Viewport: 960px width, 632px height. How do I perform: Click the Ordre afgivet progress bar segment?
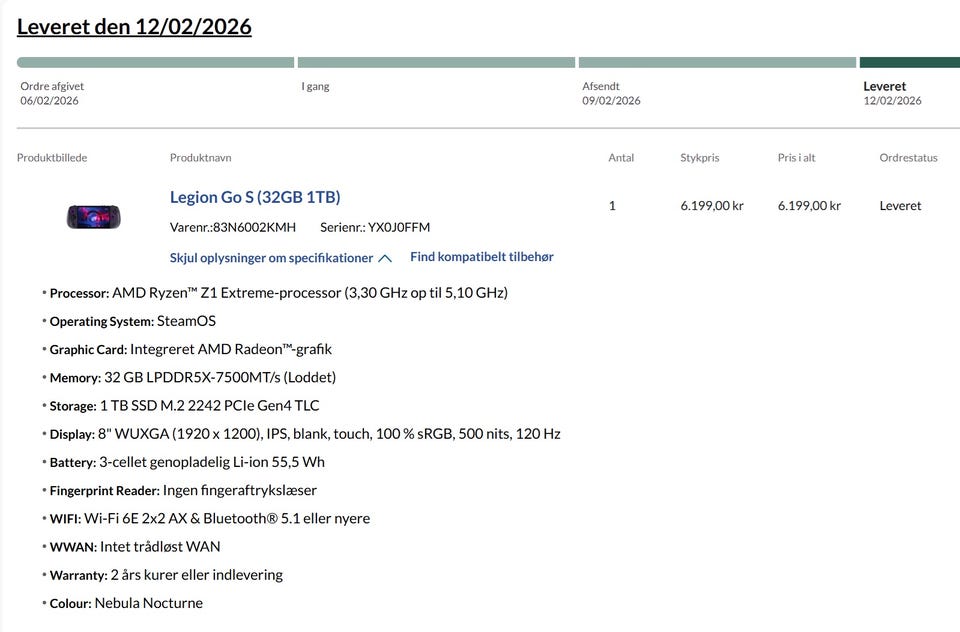155,62
